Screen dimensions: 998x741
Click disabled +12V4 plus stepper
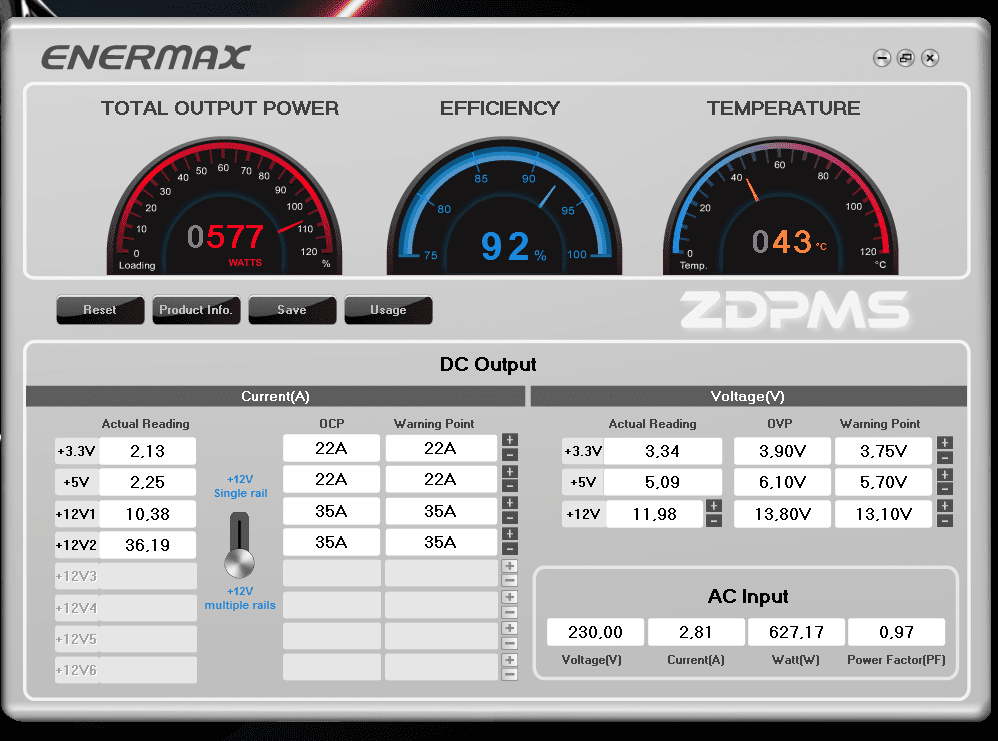(x=510, y=597)
